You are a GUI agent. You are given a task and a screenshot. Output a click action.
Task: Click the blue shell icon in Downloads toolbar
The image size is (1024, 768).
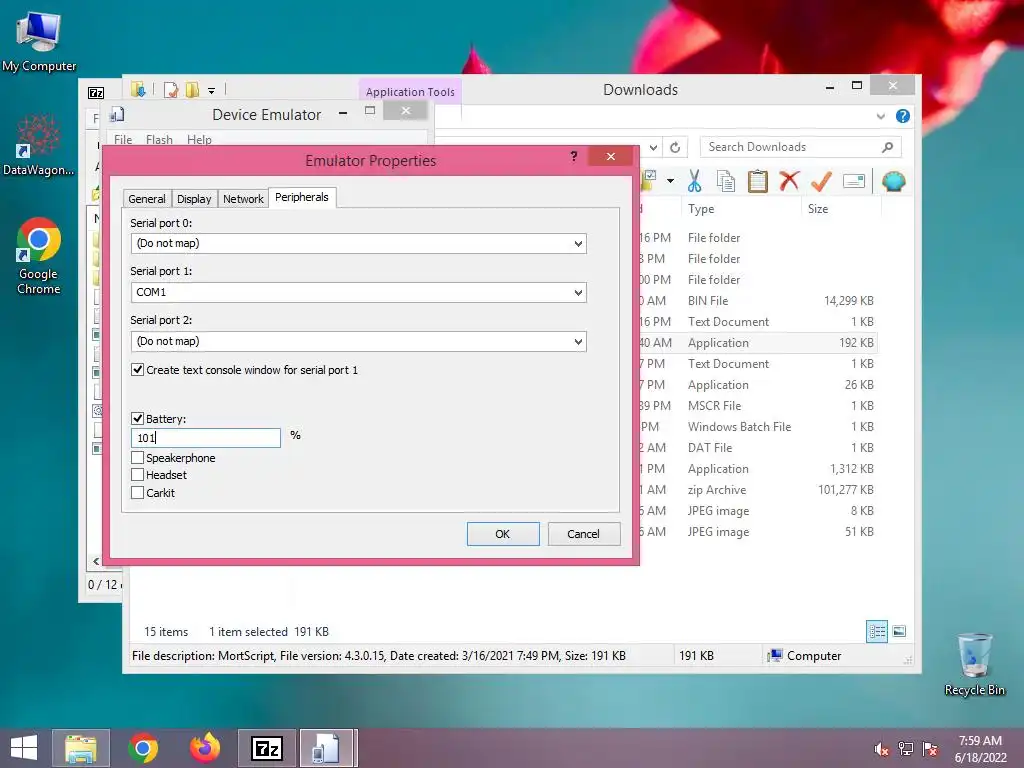pos(893,181)
